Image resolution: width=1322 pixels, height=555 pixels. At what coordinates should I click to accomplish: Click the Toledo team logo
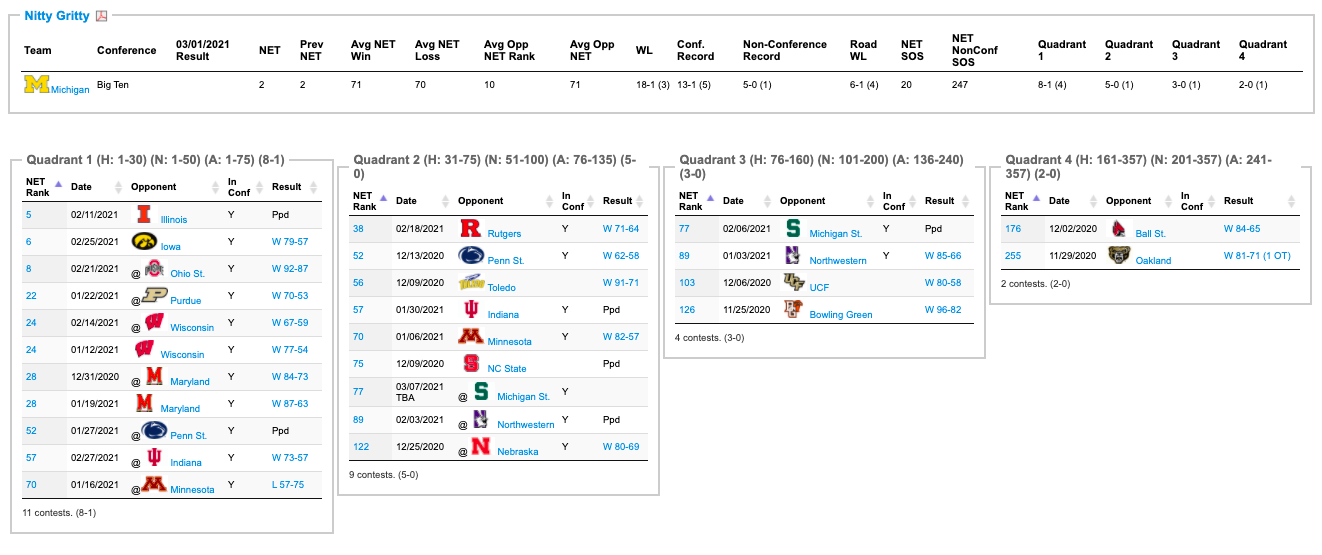click(472, 282)
